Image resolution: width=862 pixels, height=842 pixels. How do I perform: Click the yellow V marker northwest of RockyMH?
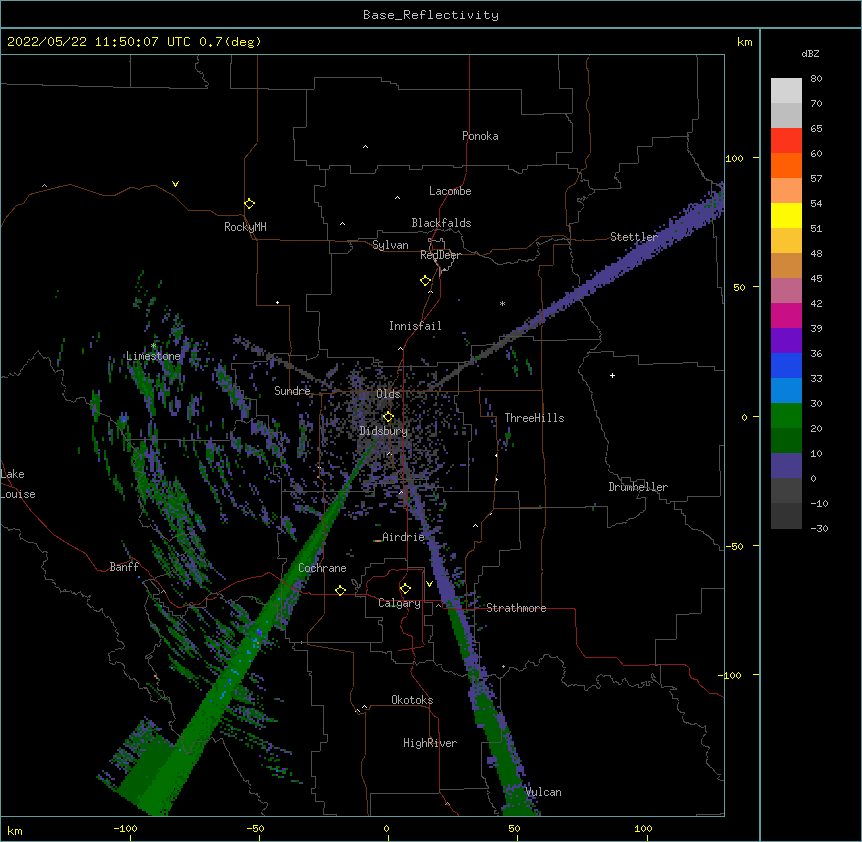pyautogui.click(x=175, y=184)
